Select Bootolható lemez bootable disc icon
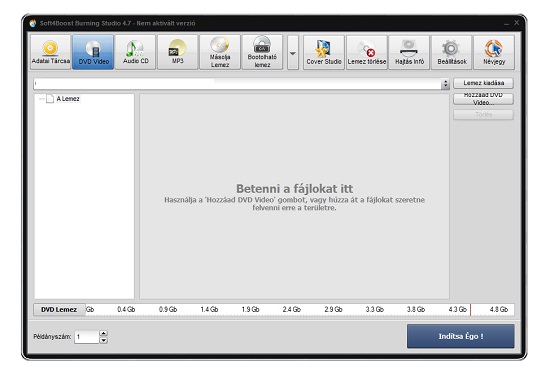 point(262,52)
